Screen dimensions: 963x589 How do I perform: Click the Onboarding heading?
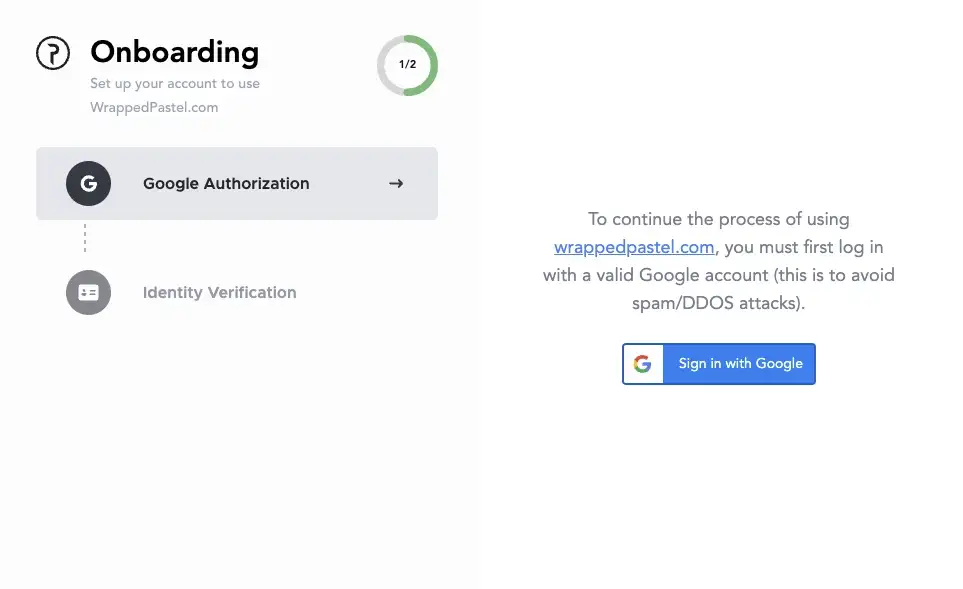(x=174, y=52)
